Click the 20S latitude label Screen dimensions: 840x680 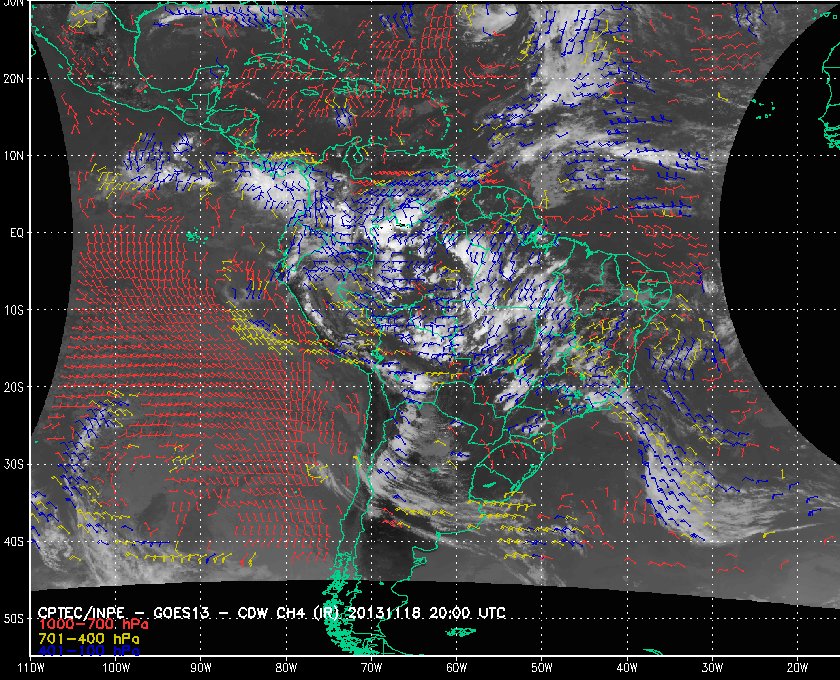pyautogui.click(x=13, y=387)
